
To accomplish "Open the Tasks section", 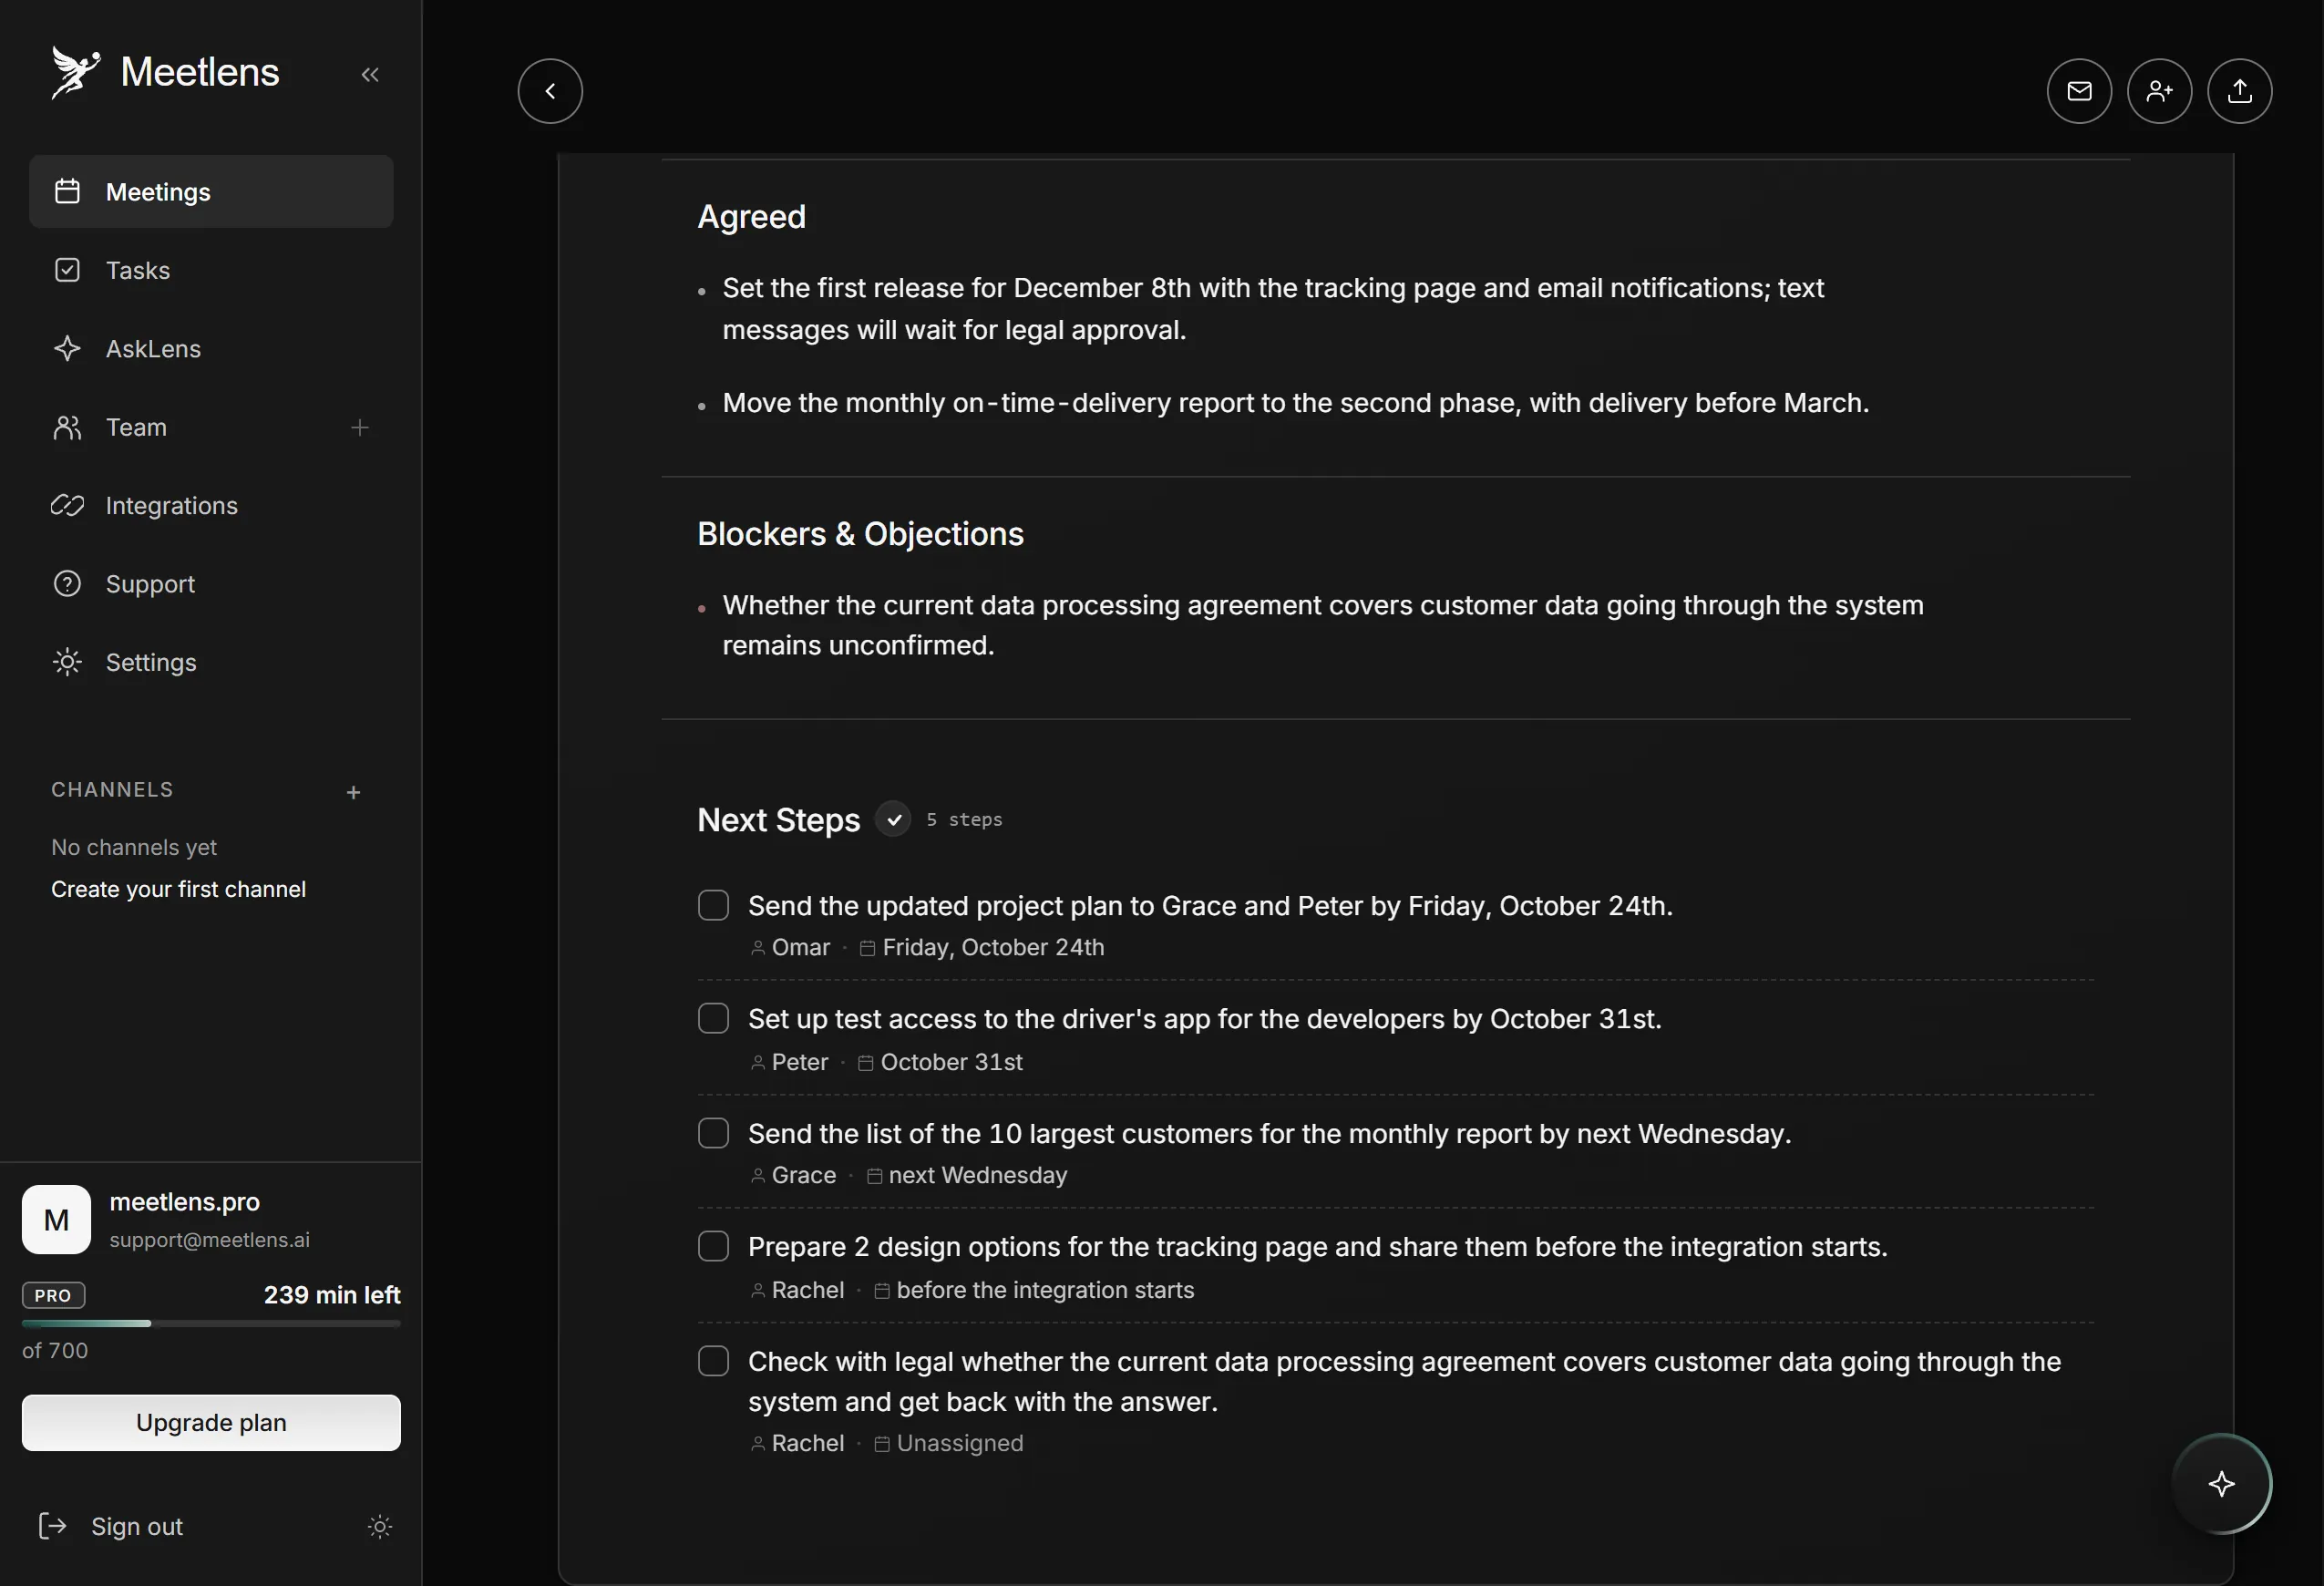I will tap(211, 270).
